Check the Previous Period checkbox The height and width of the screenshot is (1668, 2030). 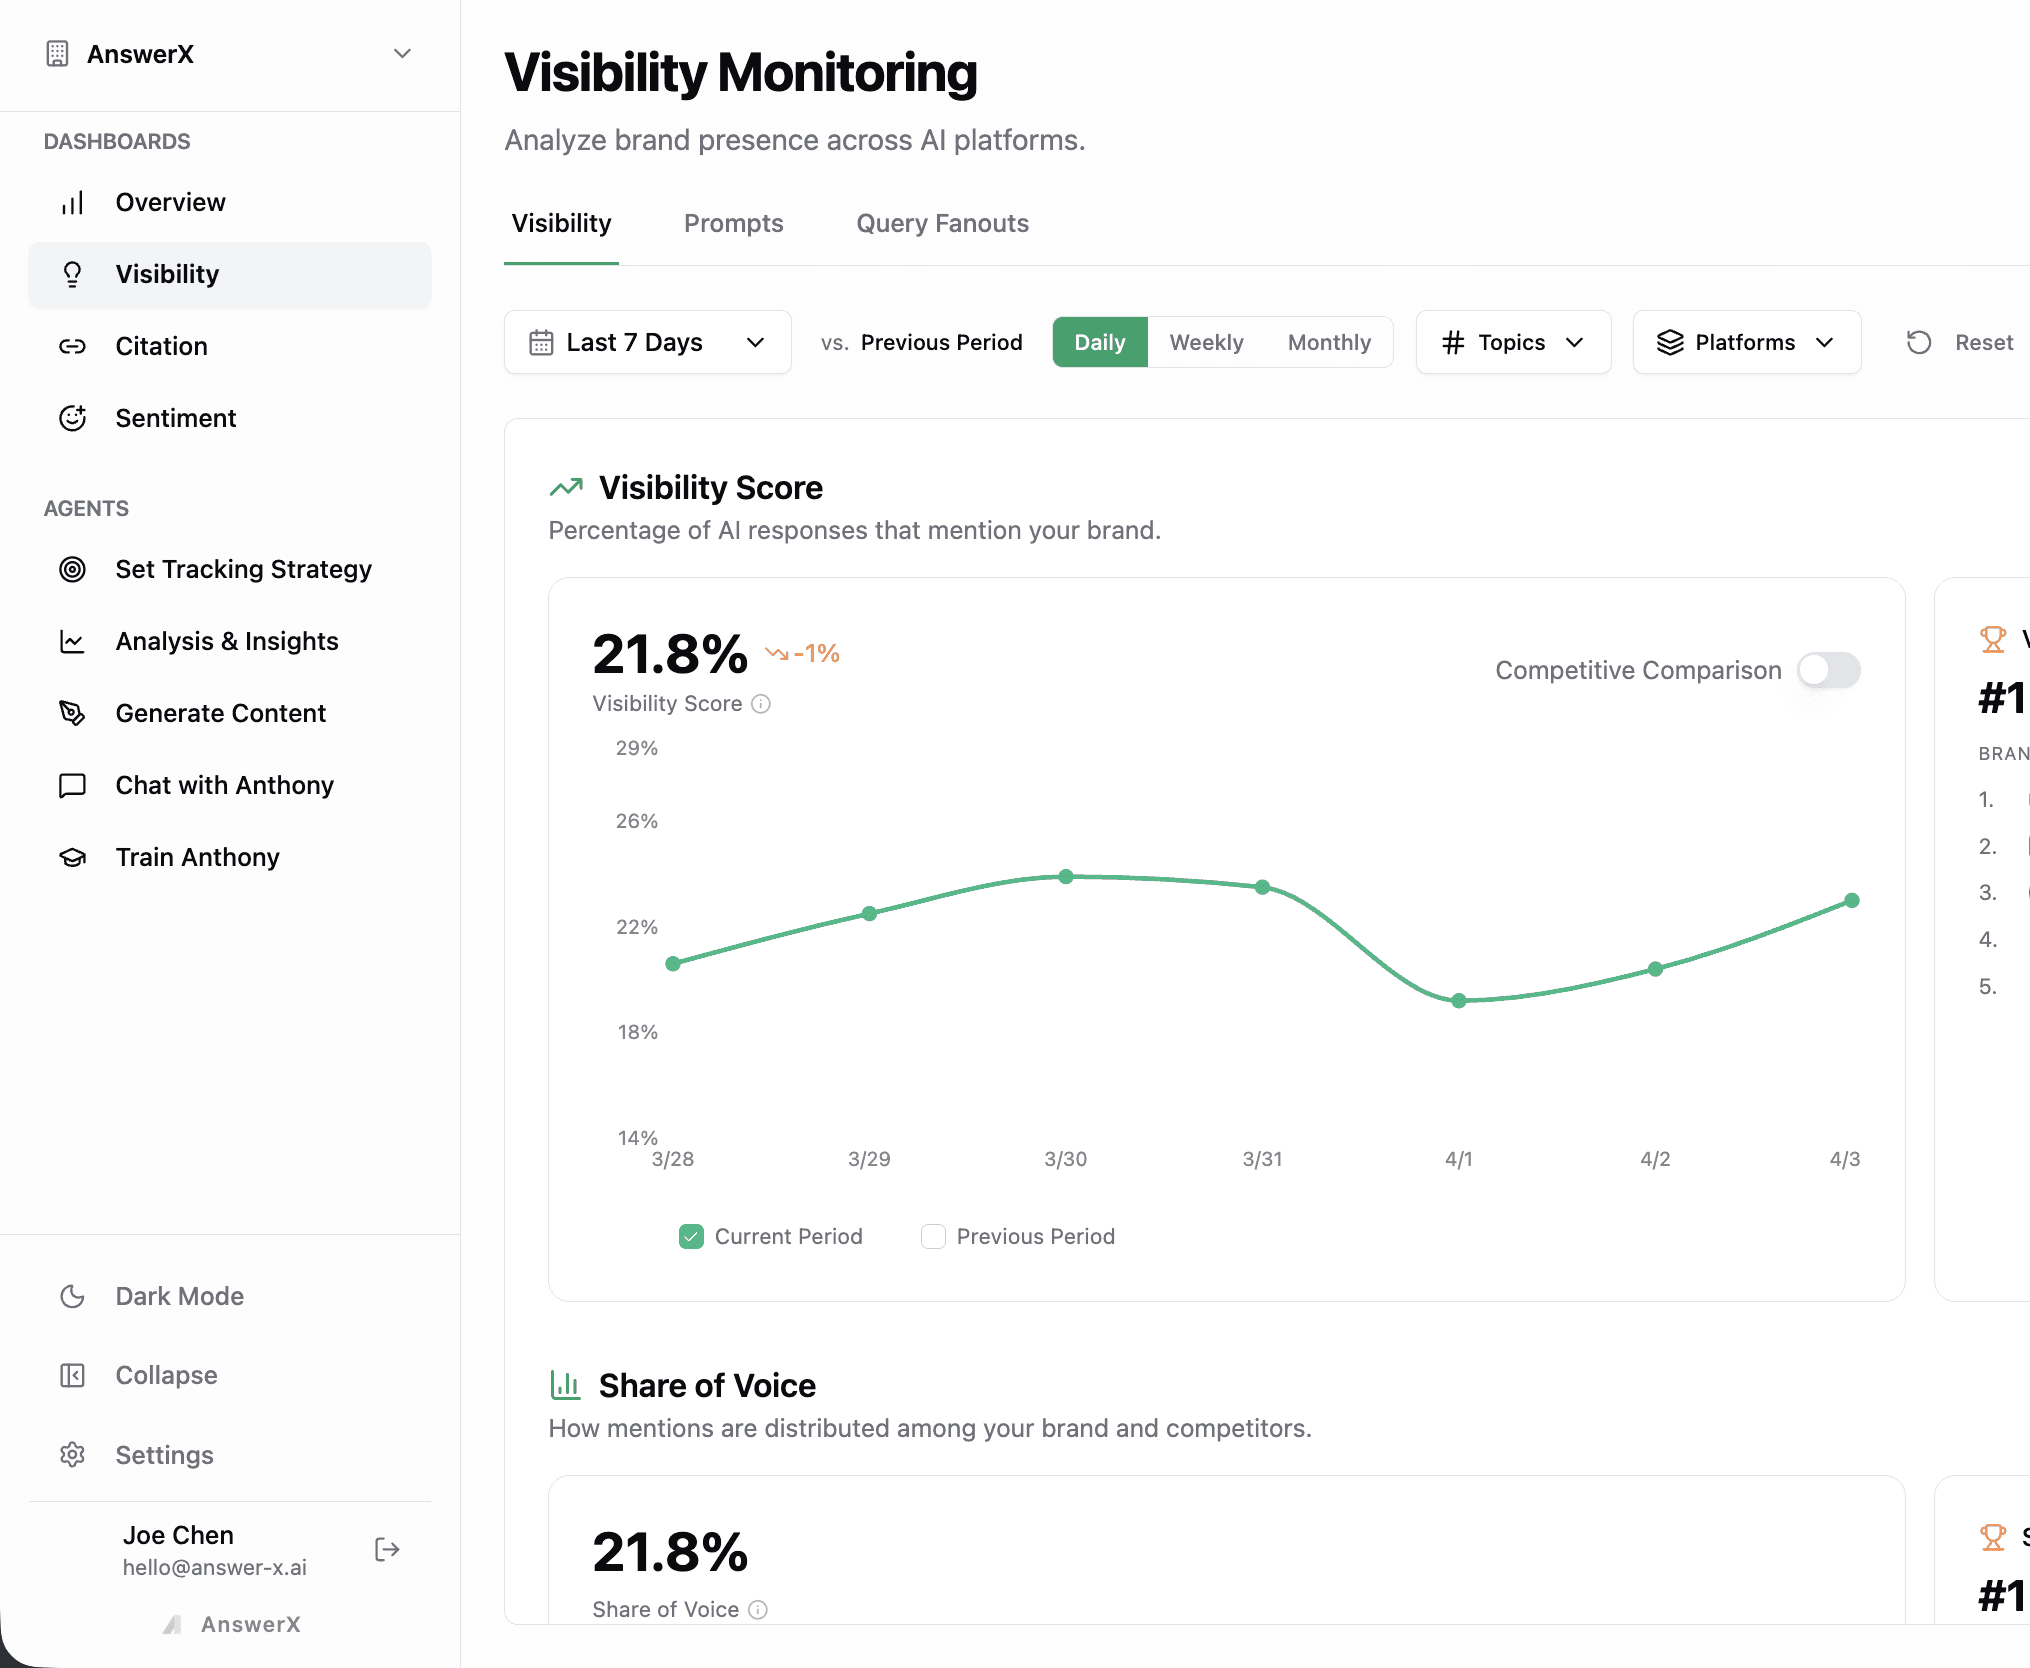click(x=933, y=1236)
